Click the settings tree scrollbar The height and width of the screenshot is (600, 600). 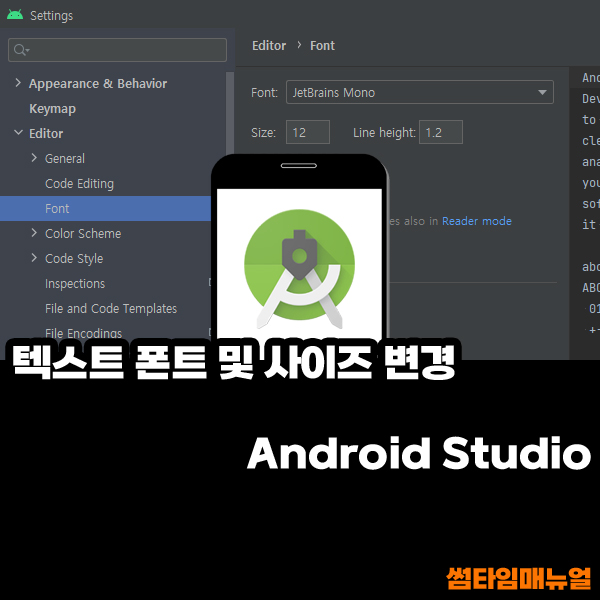click(x=230, y=115)
